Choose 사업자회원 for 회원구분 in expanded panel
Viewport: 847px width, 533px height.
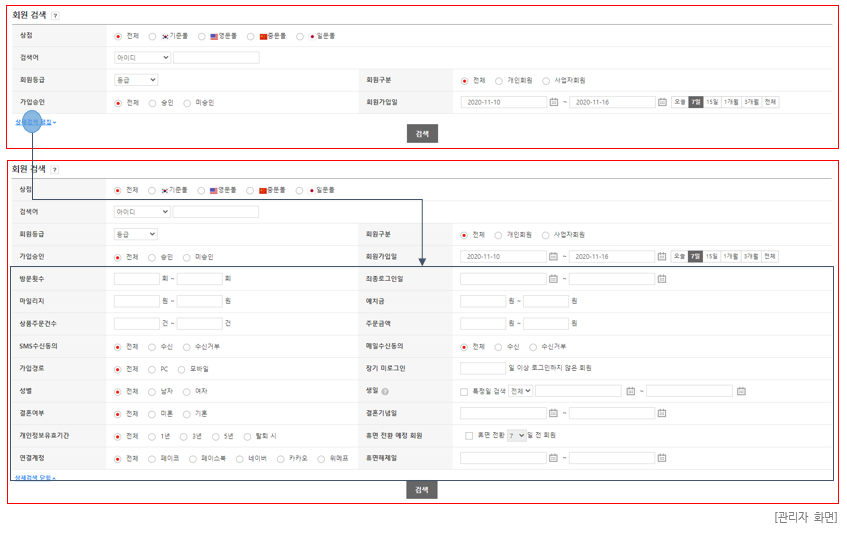pyautogui.click(x=546, y=235)
